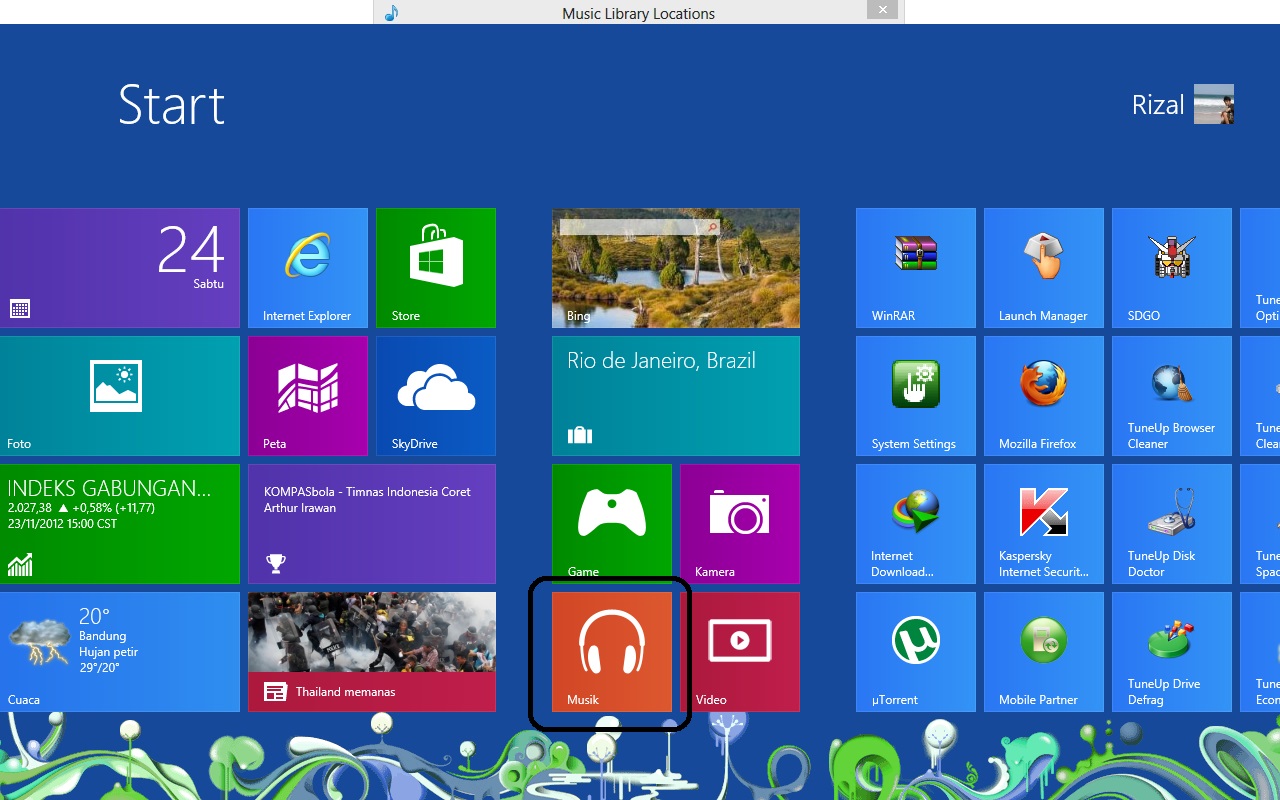This screenshot has width=1280, height=800.
Task: View the Rio de Janeiro travel tile
Action: 675,395
